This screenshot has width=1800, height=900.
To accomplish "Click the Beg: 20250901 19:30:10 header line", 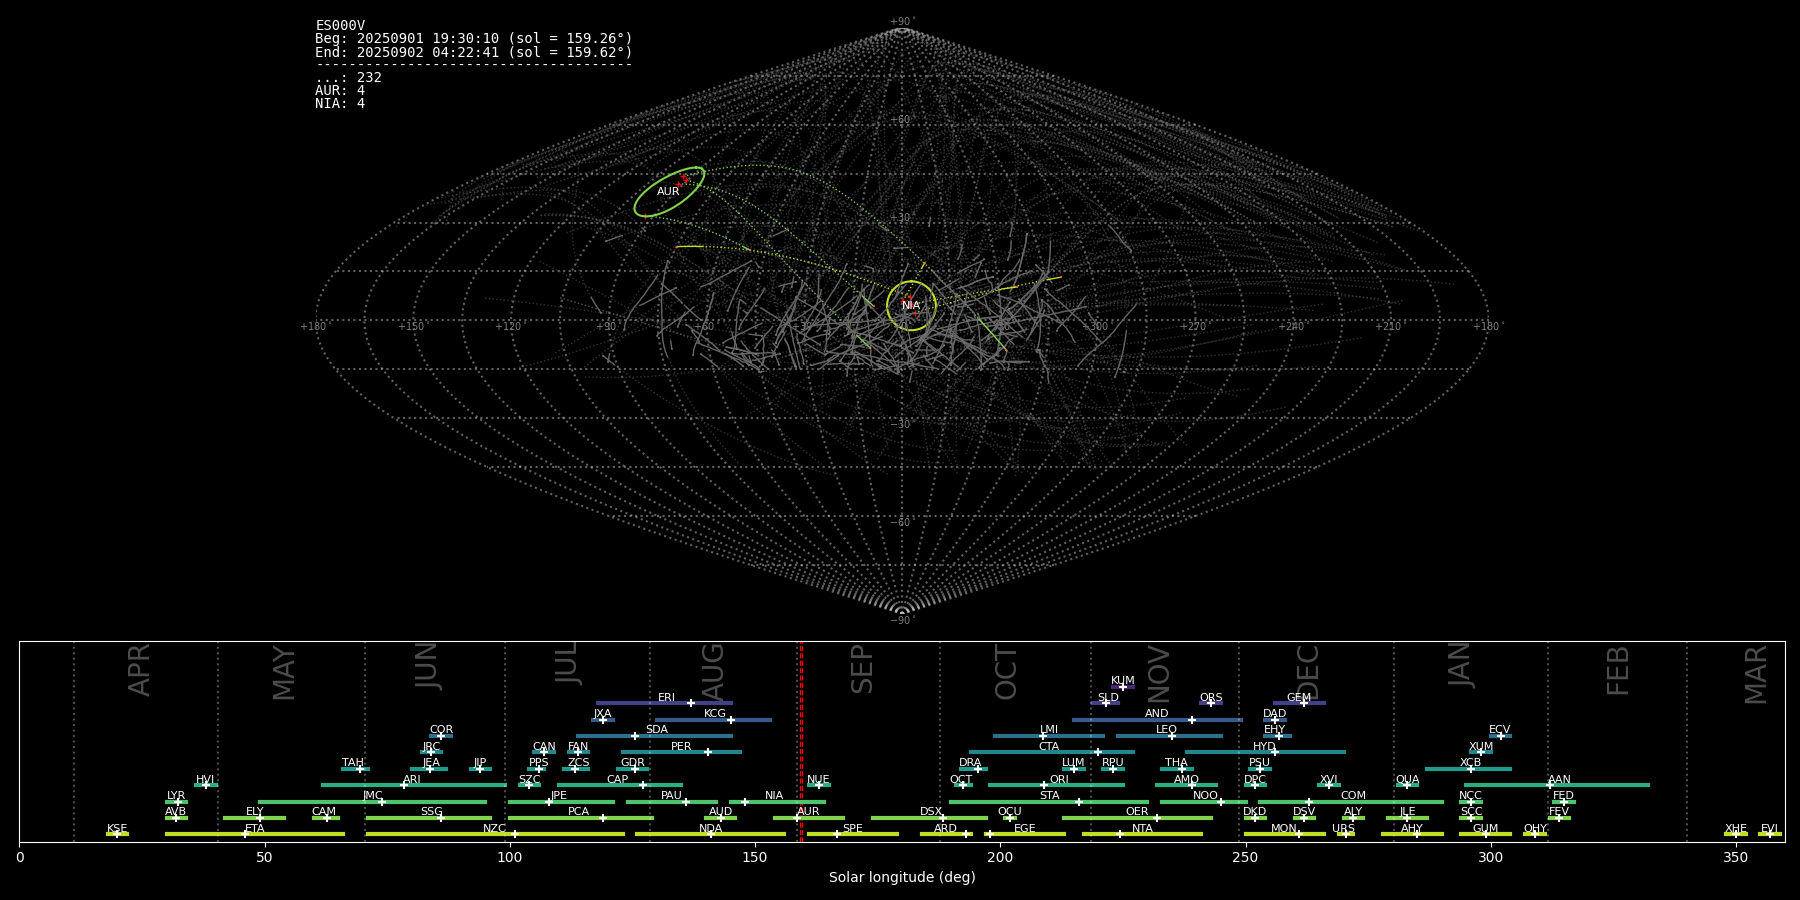I will click(474, 39).
